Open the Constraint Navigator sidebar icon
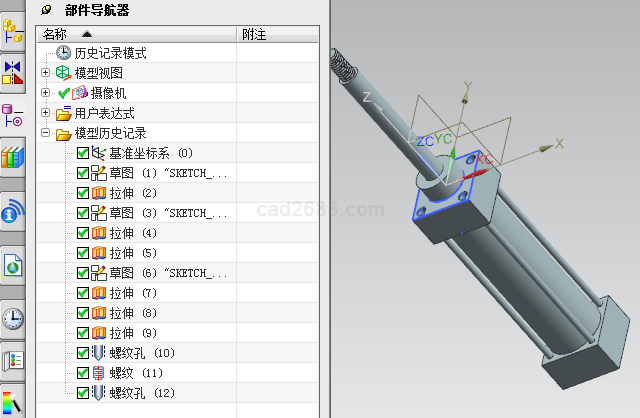The width and height of the screenshot is (640, 418). [13, 72]
